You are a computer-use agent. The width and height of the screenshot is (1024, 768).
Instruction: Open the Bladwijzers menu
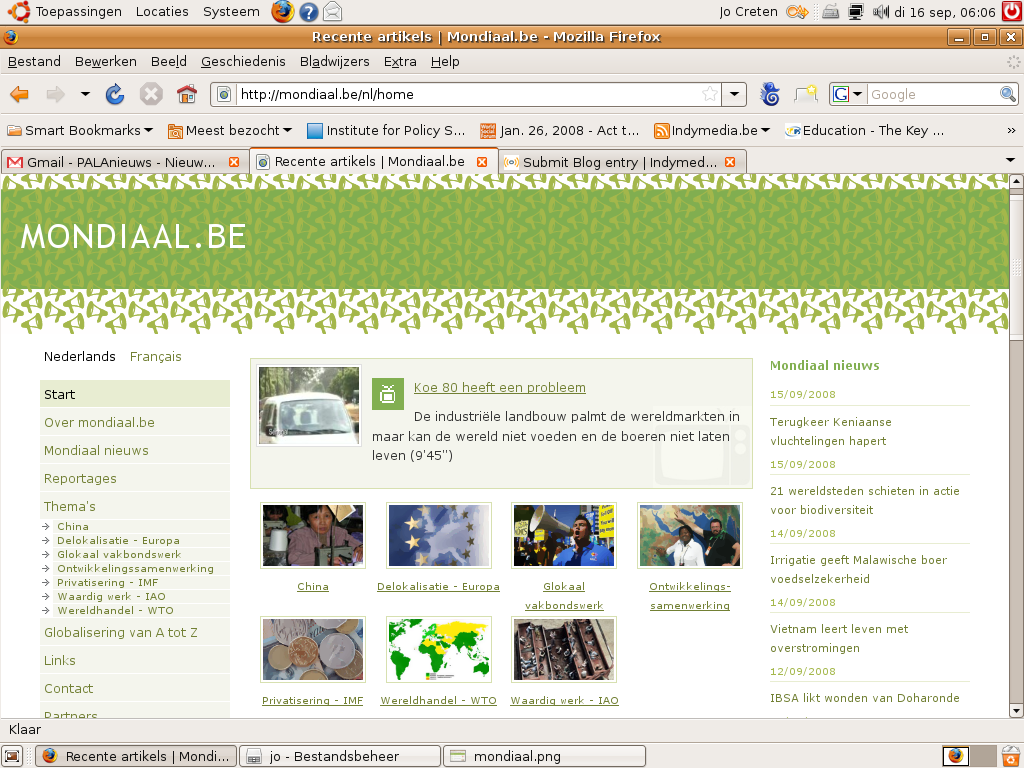coord(334,61)
